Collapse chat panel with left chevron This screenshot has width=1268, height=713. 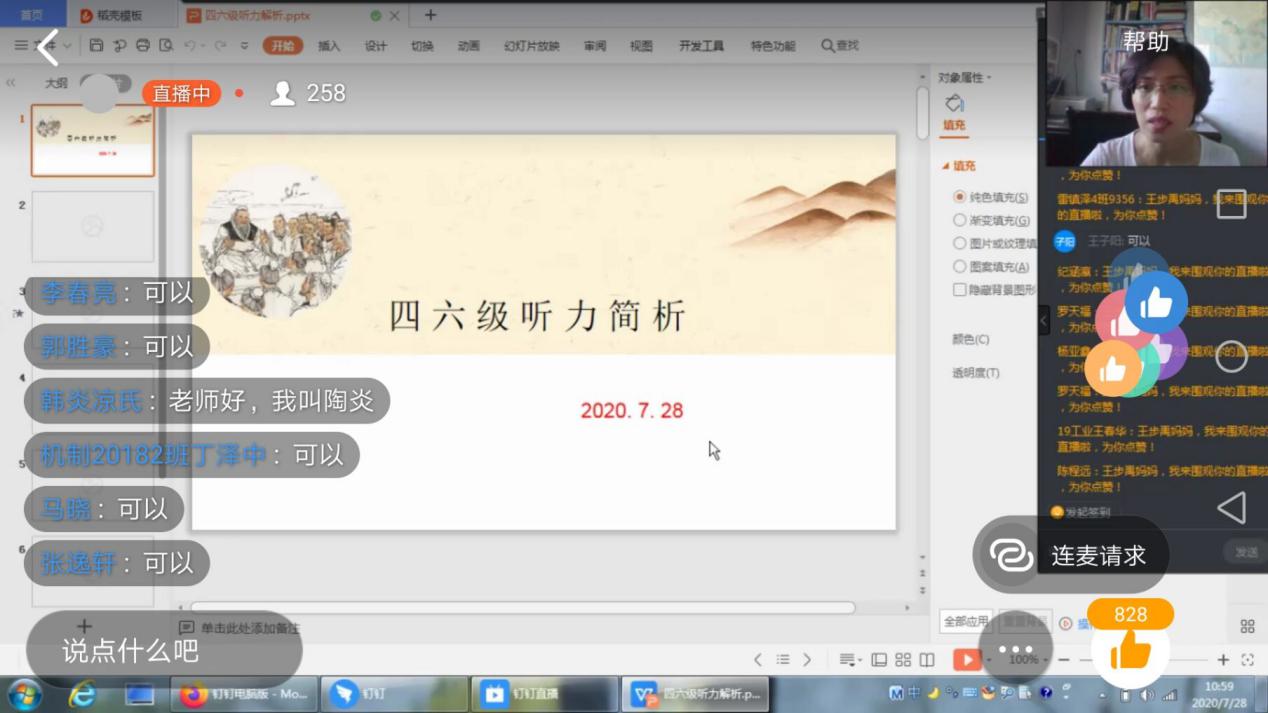1043,321
